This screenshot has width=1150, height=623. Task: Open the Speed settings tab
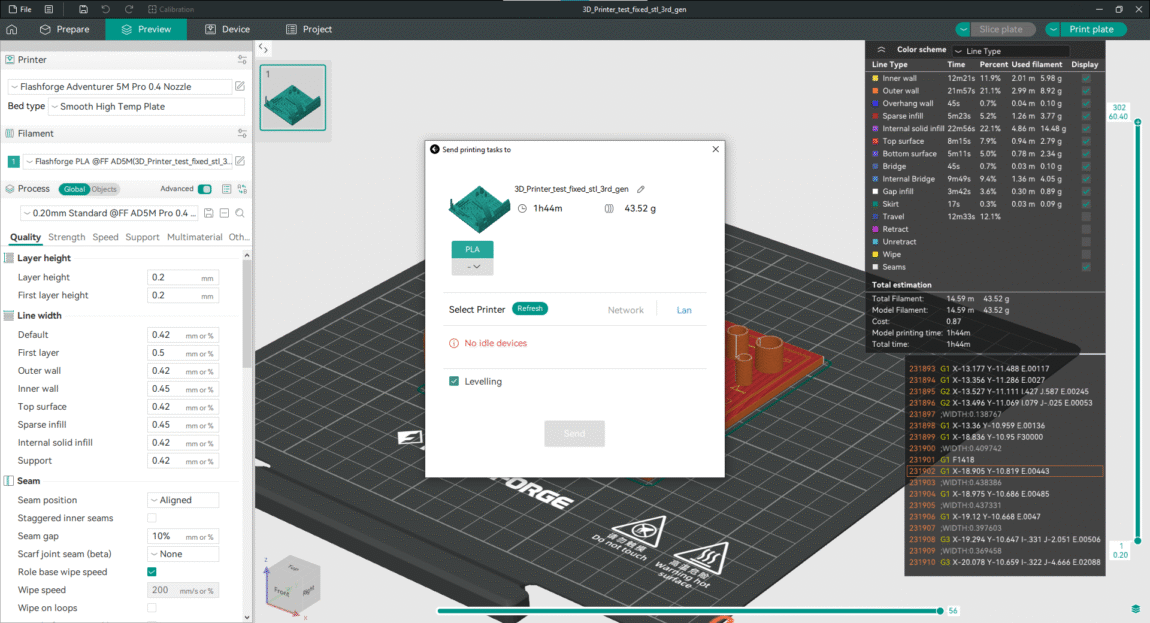pyautogui.click(x=105, y=237)
